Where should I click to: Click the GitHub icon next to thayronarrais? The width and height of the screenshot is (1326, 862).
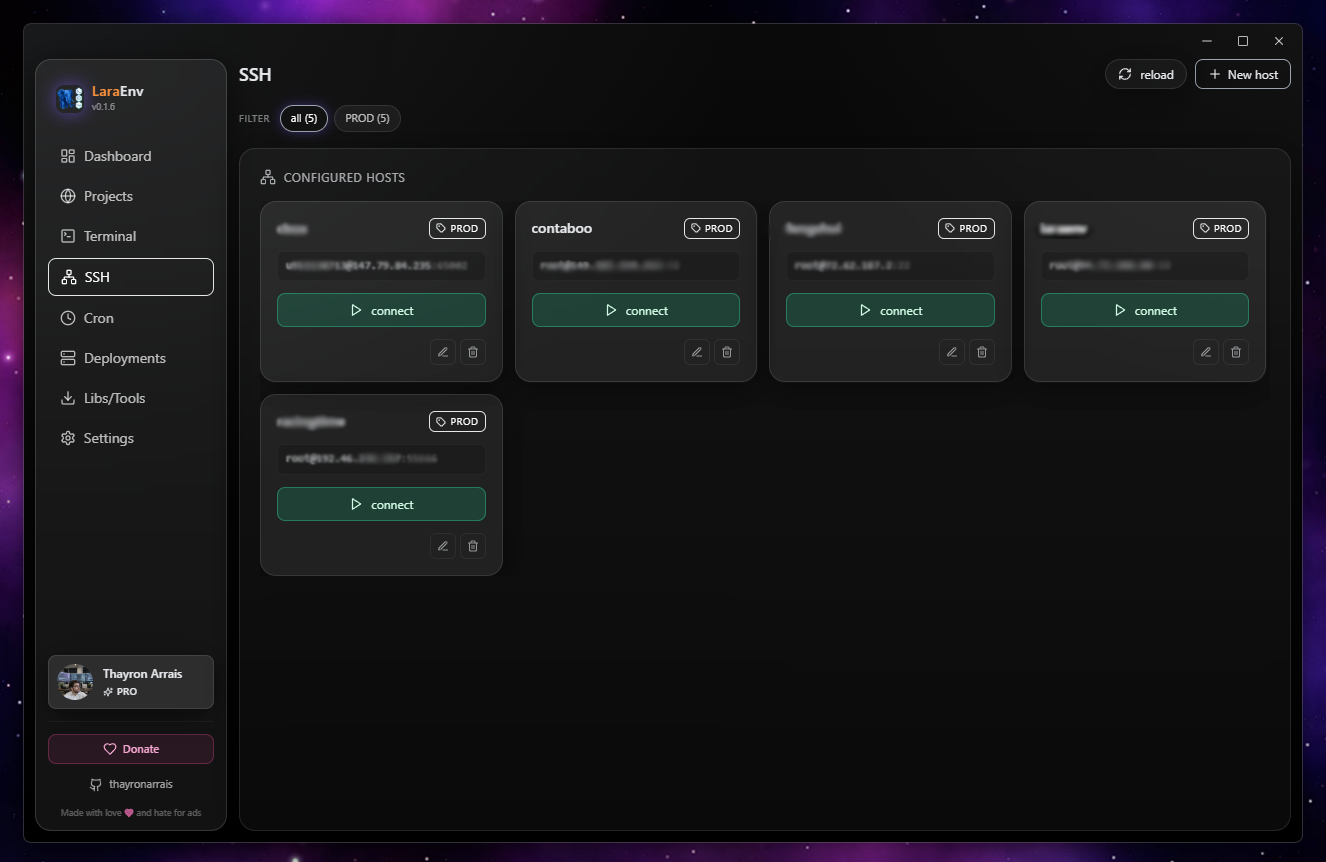tap(96, 785)
